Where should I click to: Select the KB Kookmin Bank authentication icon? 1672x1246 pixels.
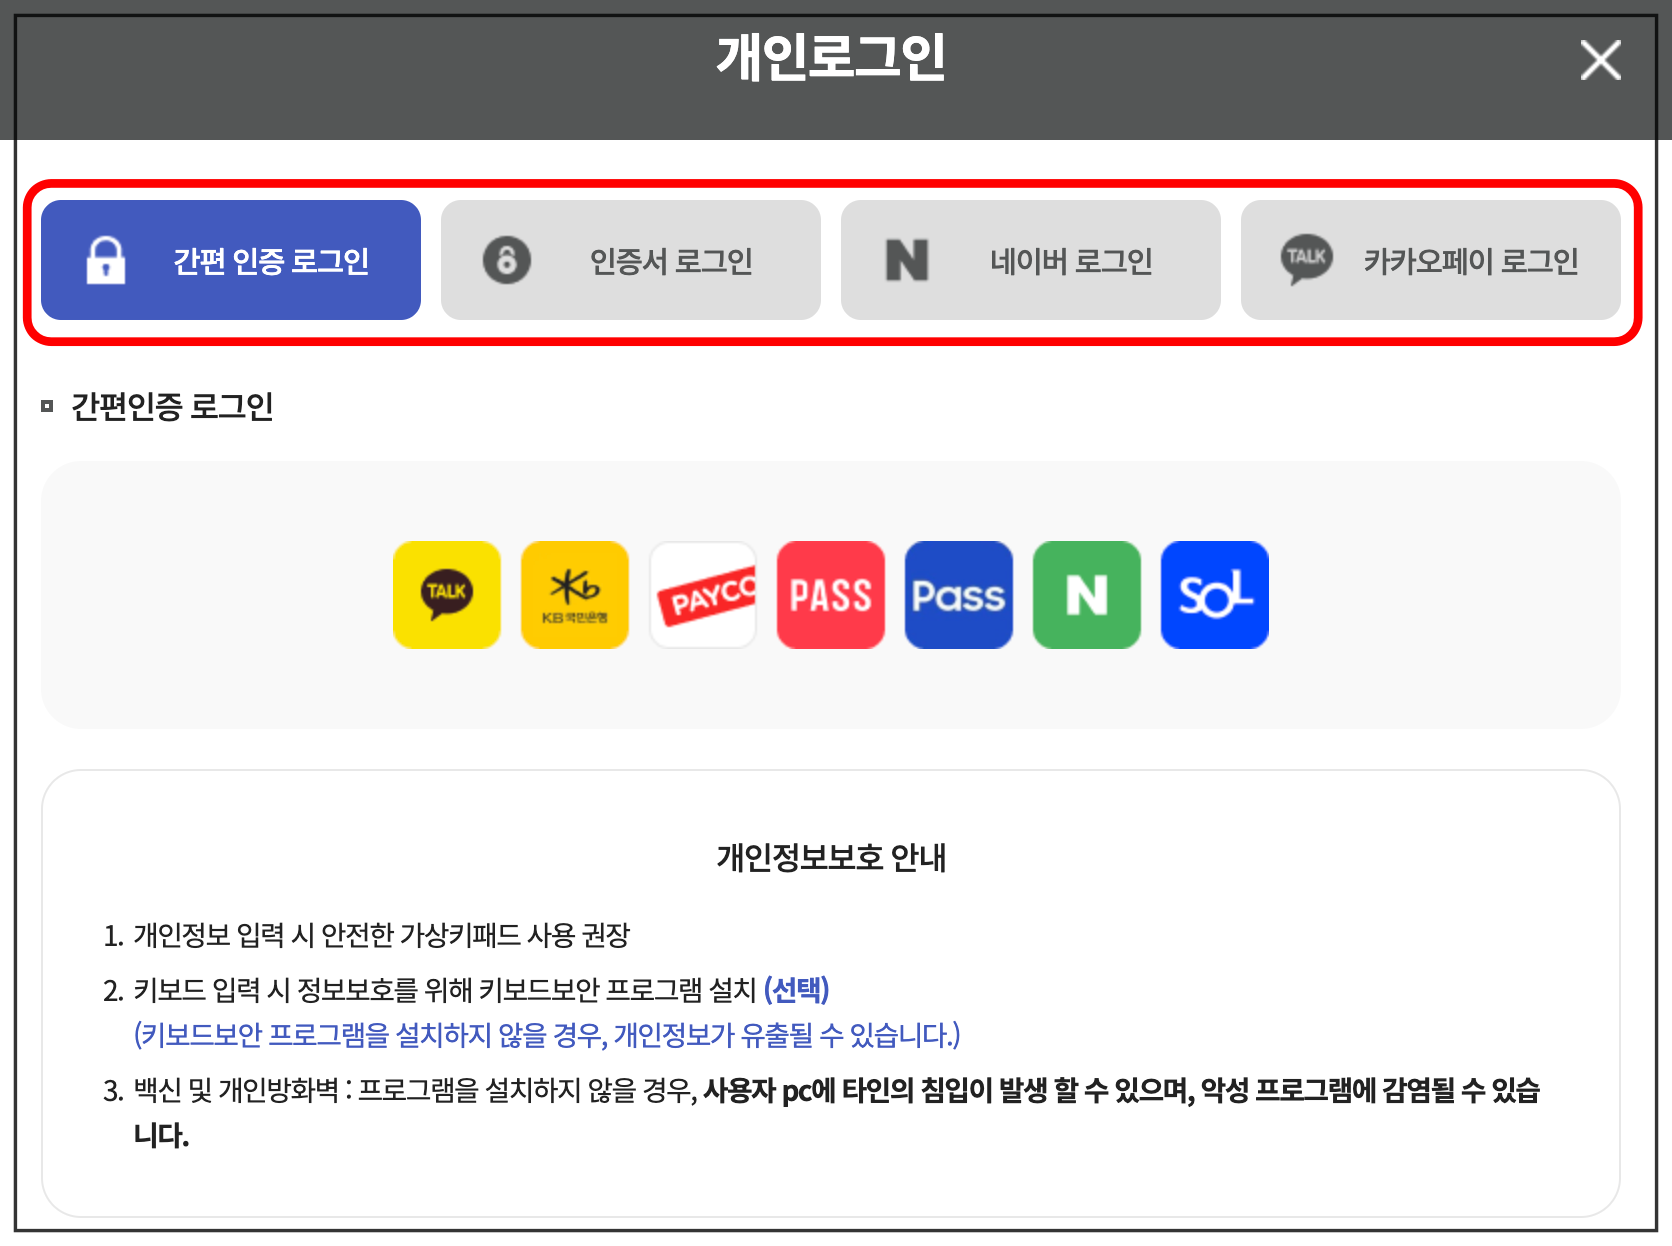[575, 595]
